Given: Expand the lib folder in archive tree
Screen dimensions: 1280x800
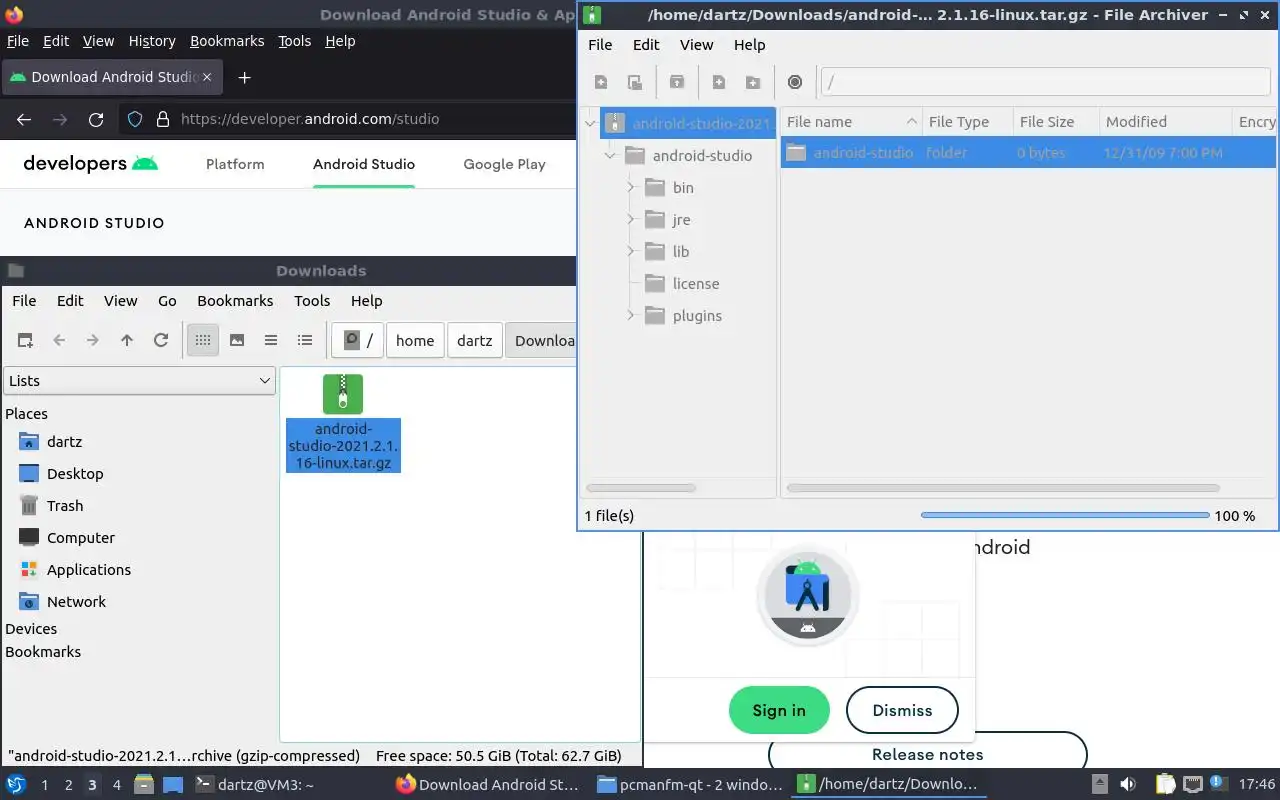Looking at the screenshot, I should (630, 251).
